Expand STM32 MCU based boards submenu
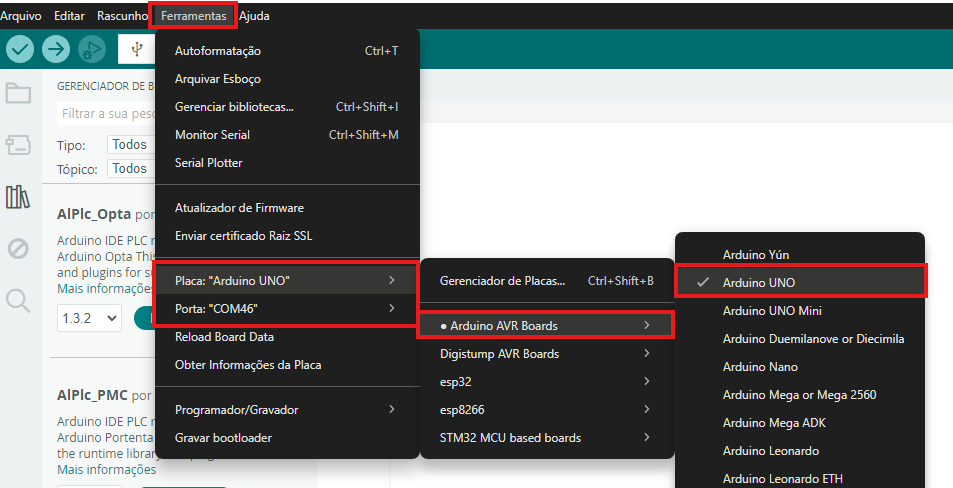This screenshot has height=488, width=953. (547, 438)
